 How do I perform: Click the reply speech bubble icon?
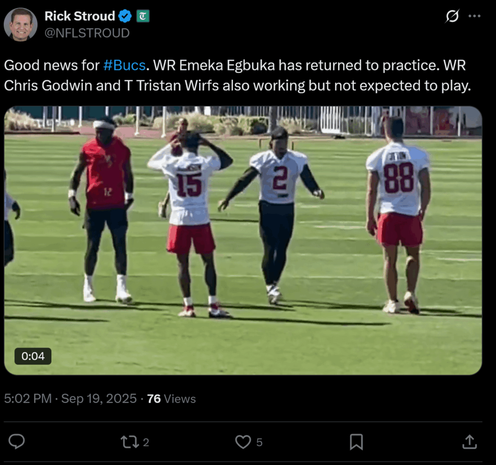(16, 442)
